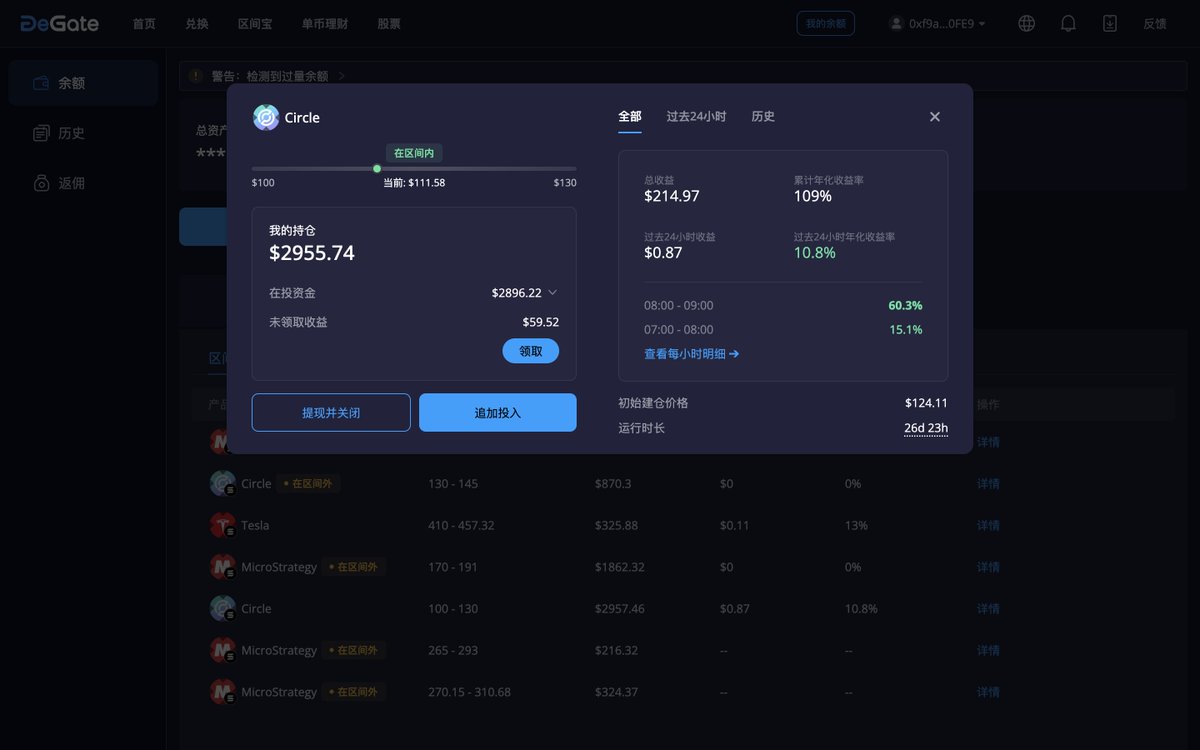1200x750 pixels.
Task: Click the 在区间内 status badge
Action: click(414, 153)
